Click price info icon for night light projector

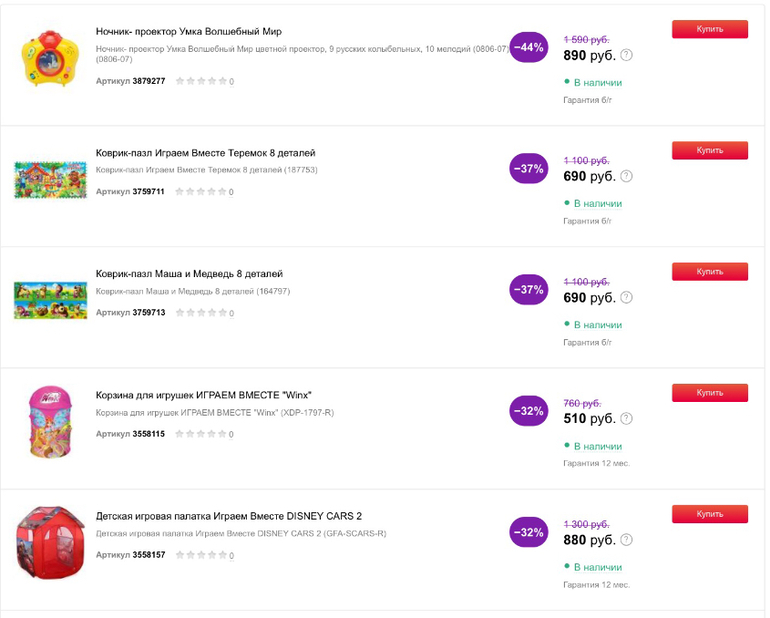[627, 56]
